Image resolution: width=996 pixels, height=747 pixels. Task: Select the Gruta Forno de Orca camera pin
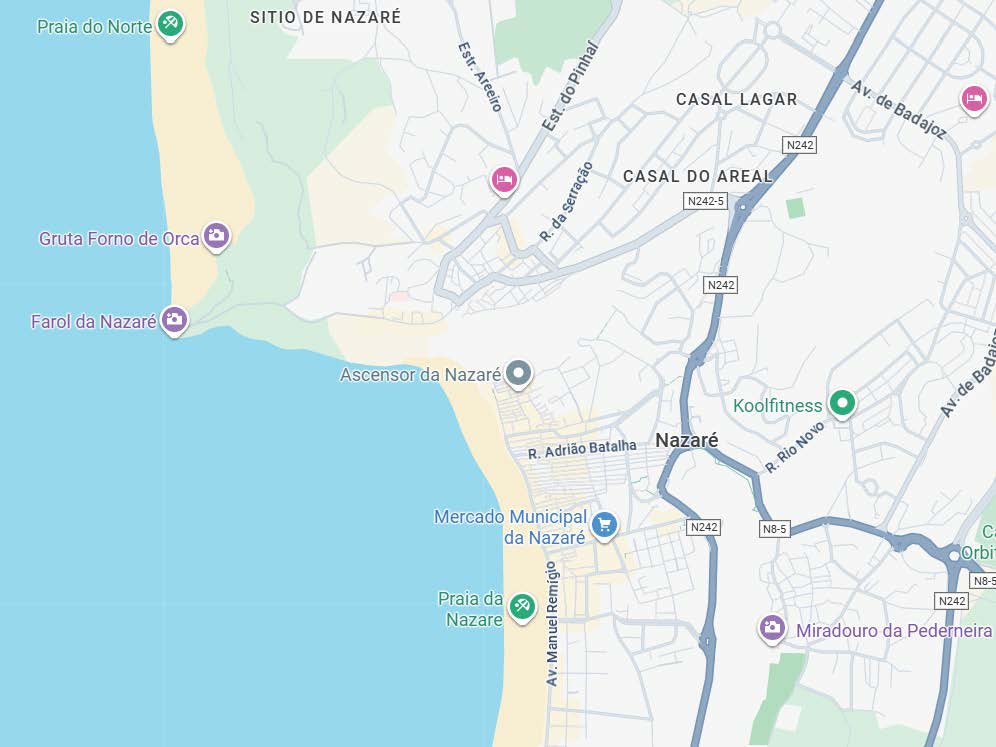click(x=216, y=236)
